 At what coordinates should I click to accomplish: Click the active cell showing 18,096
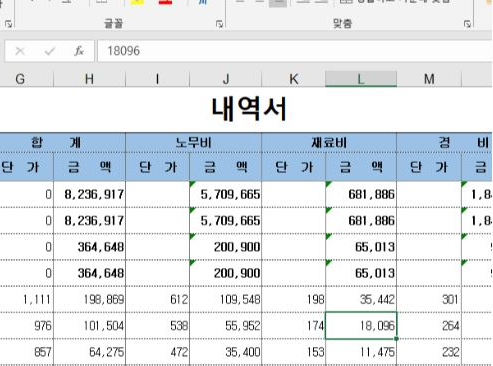pyautogui.click(x=361, y=326)
